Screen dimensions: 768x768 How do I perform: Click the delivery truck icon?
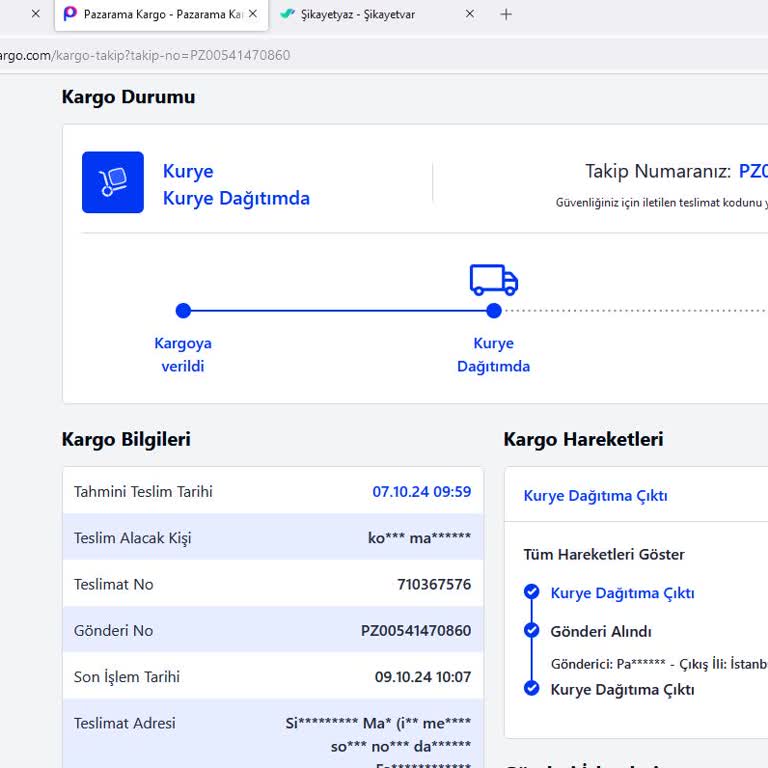494,280
